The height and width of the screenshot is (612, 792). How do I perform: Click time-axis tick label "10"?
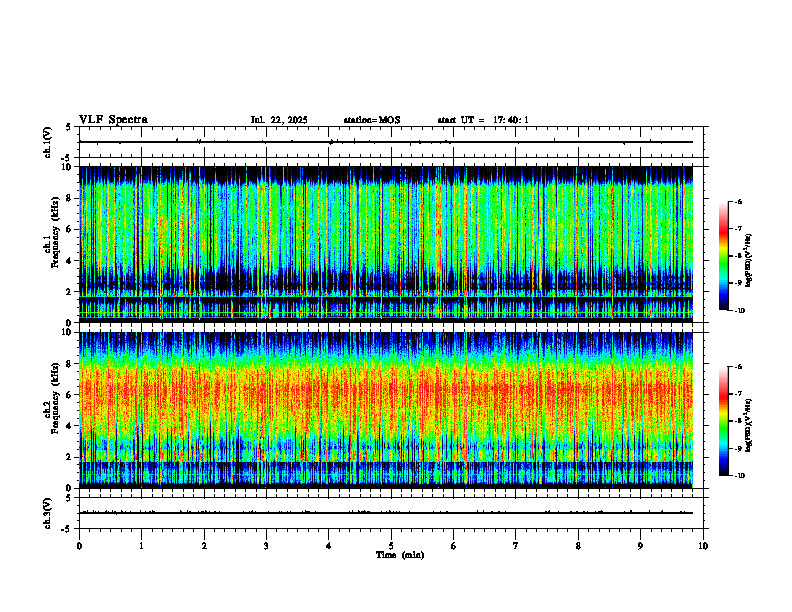pos(703,546)
